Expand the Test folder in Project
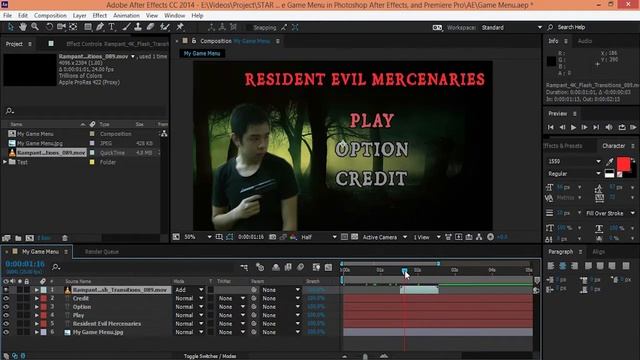Image resolution: width=640 pixels, height=360 pixels. [5, 162]
